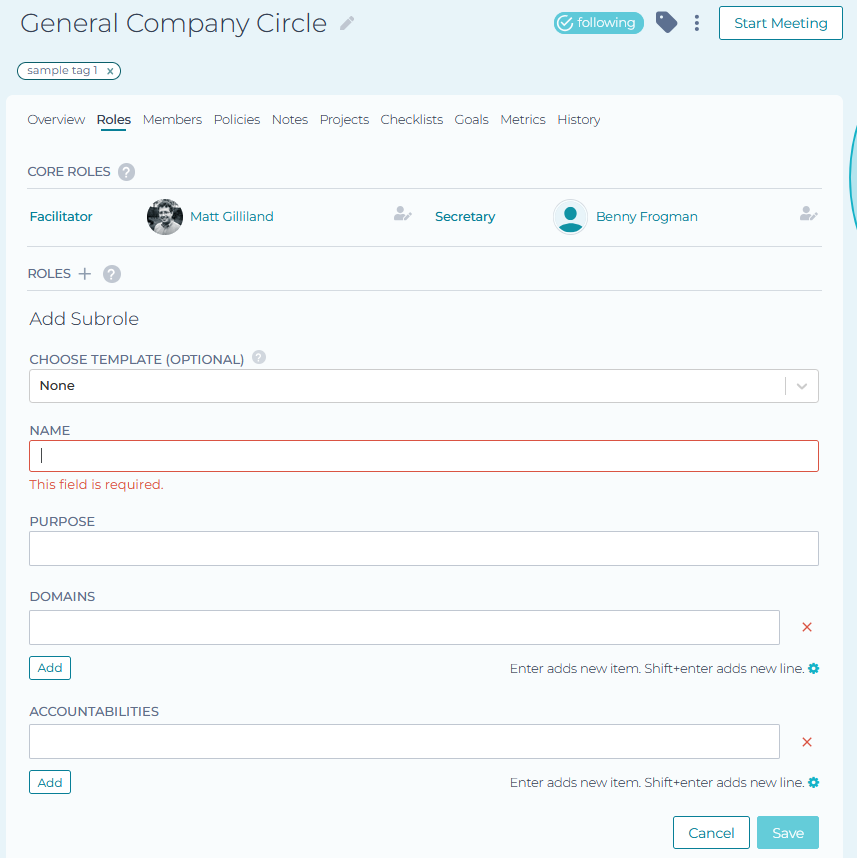The width and height of the screenshot is (857, 858).
Task: Remove sample tag 1 with x
Action: (110, 71)
